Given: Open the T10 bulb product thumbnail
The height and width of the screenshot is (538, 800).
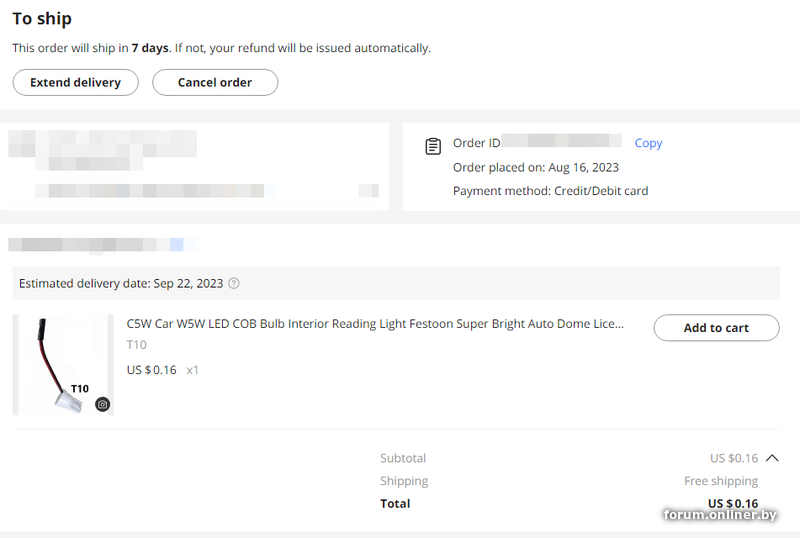Looking at the screenshot, I should pyautogui.click(x=62, y=364).
